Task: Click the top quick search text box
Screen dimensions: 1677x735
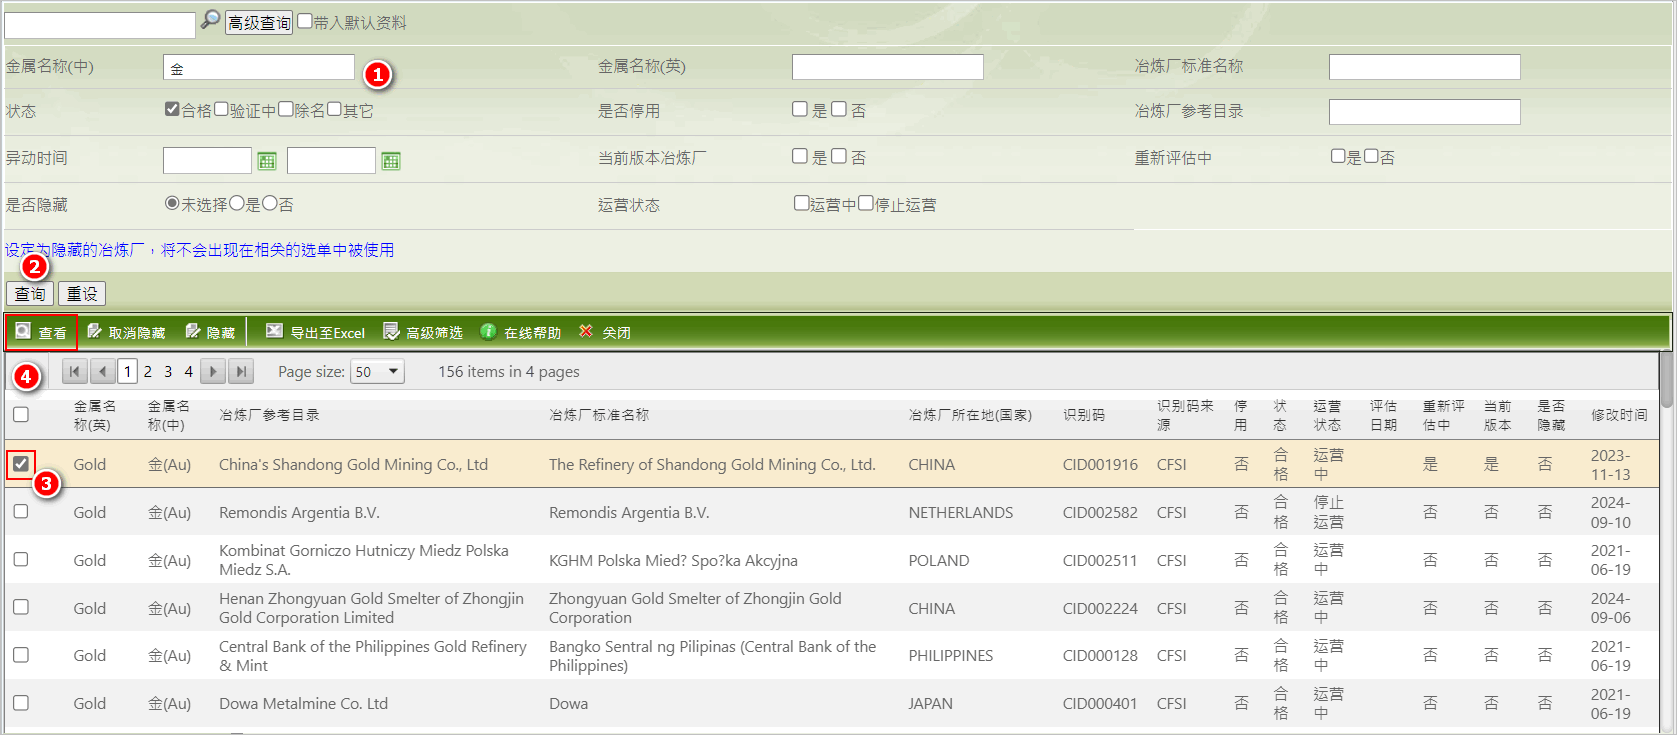Action: 100,25
